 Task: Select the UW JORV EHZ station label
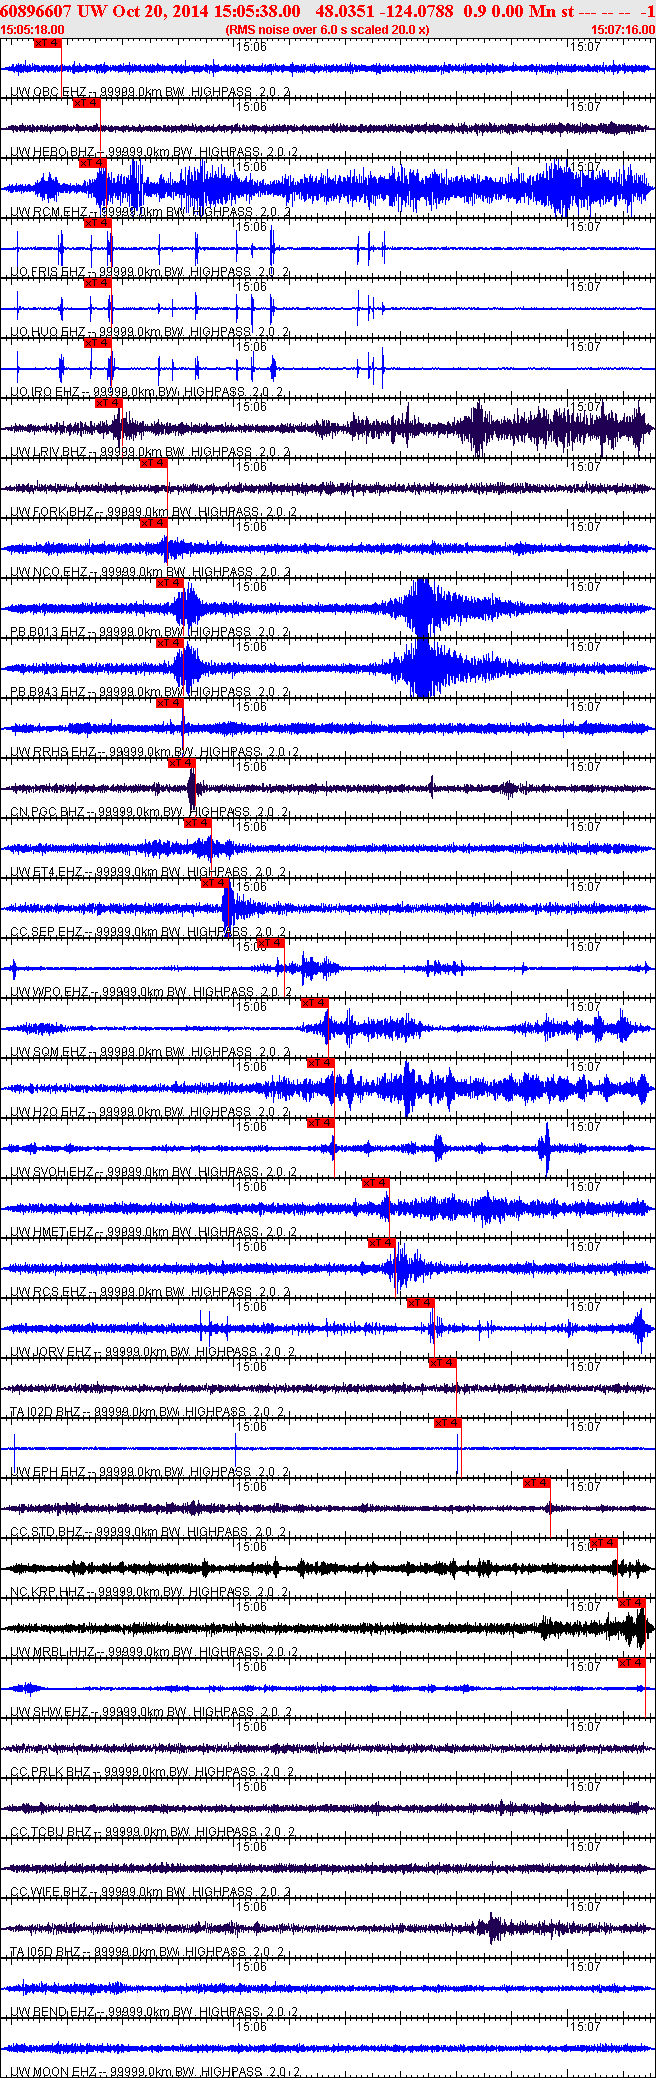click(x=51, y=1352)
